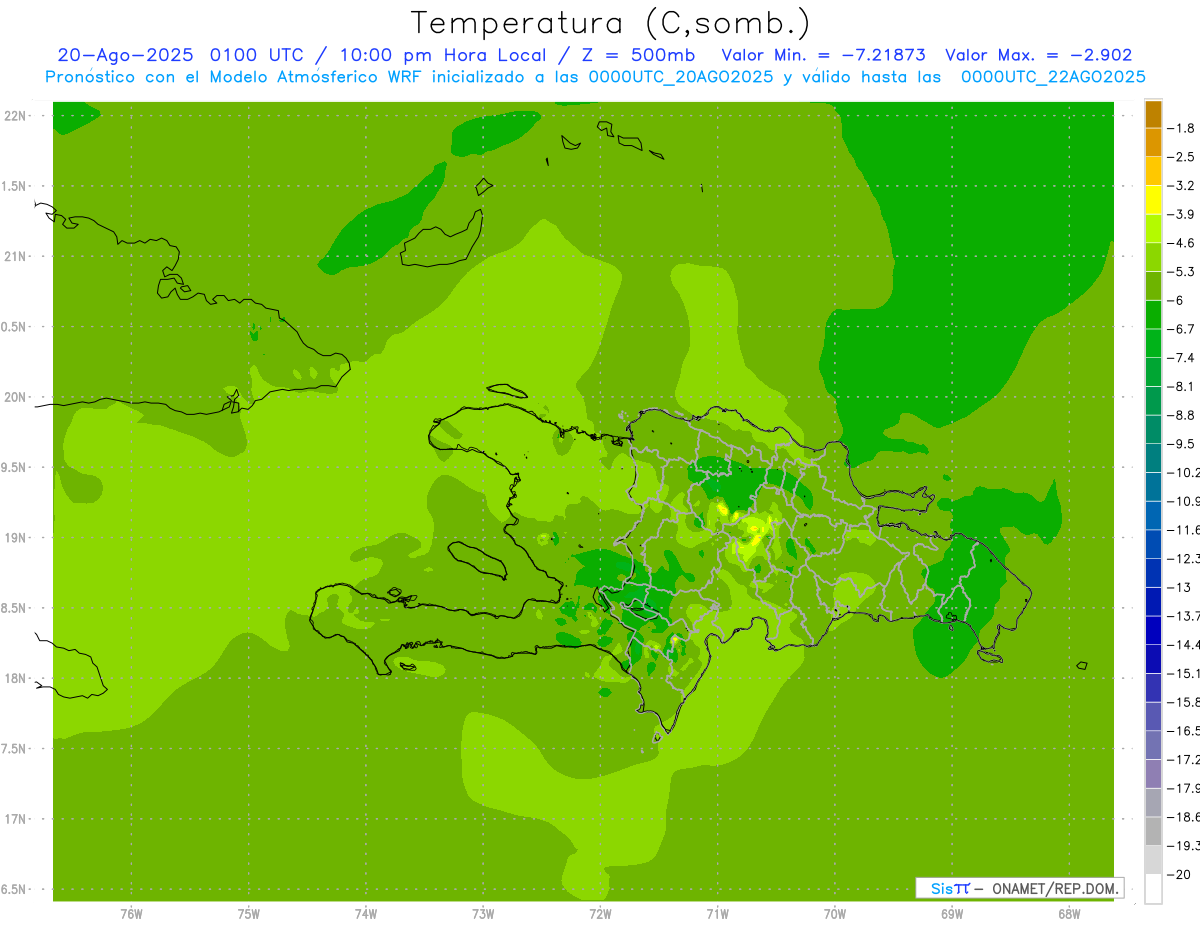The image size is (1200, 927).
Task: Click the '22N' latitude axis label
Action: pos(16,116)
